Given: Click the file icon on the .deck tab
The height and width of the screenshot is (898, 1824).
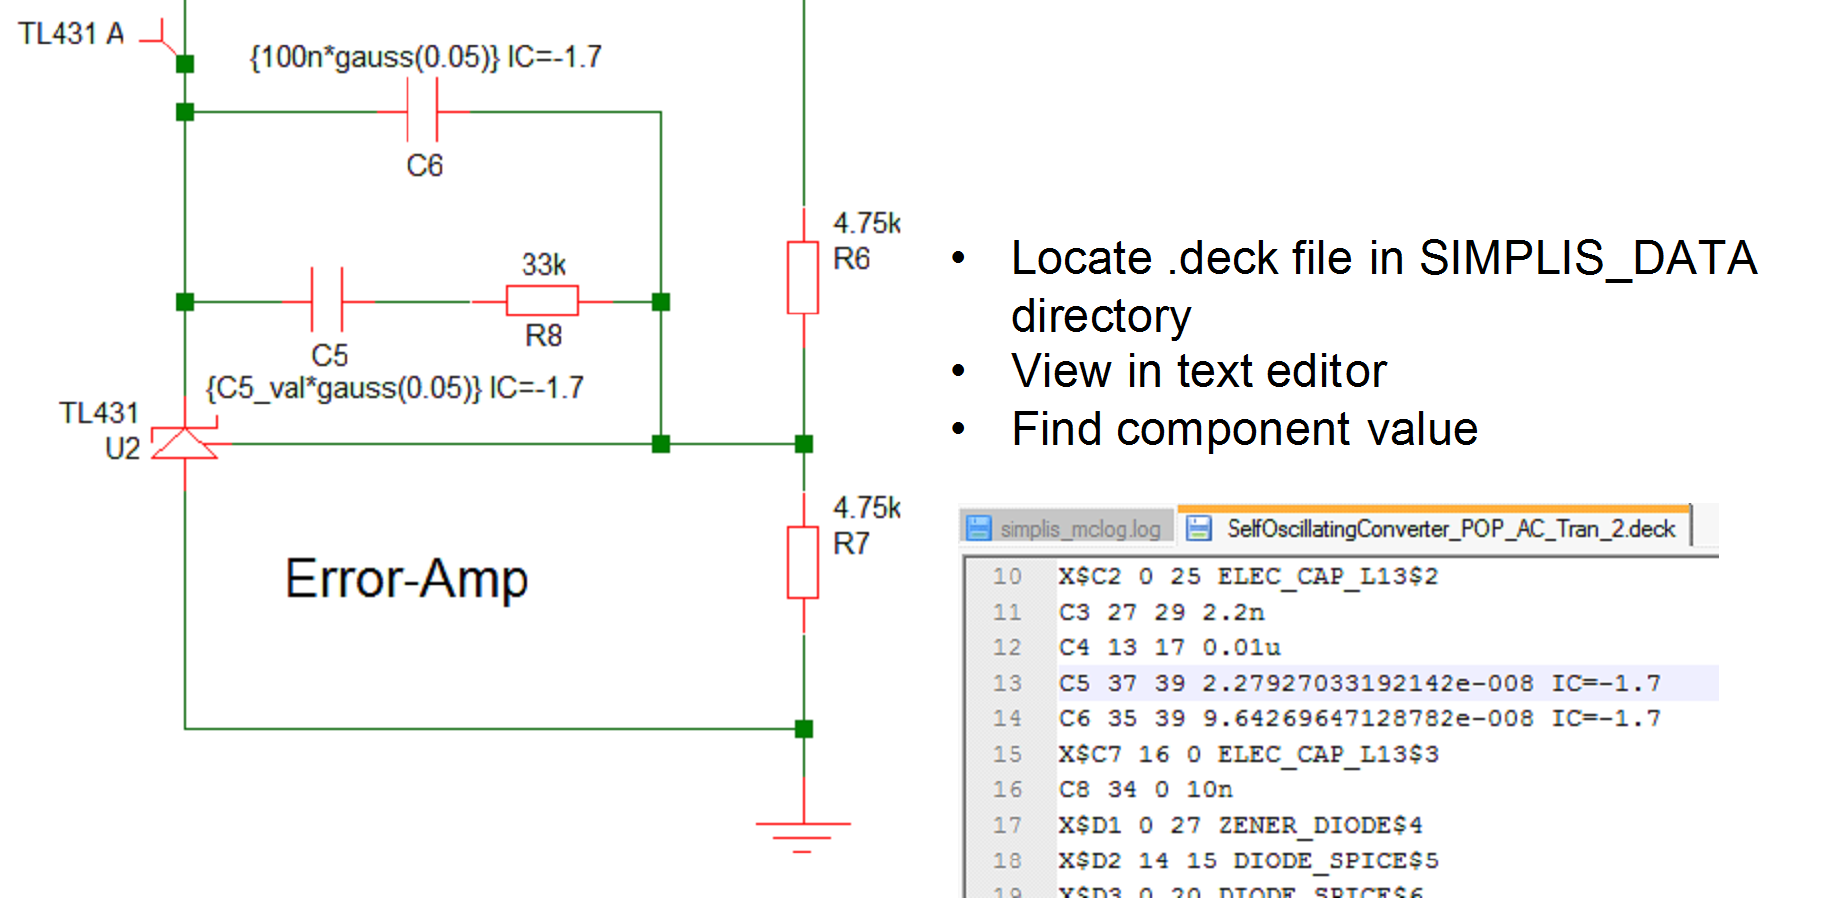Looking at the screenshot, I should tap(1198, 528).
